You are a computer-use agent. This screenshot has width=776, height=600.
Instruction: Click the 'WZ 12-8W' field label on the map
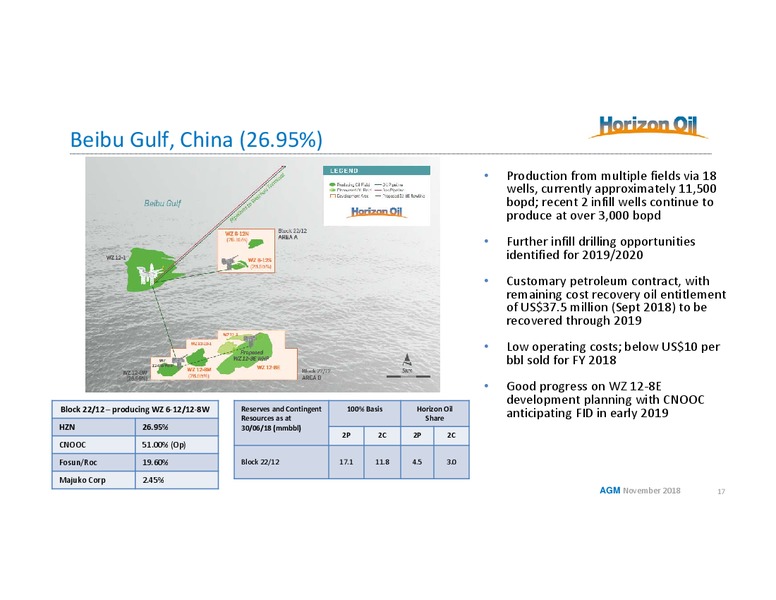135,375
